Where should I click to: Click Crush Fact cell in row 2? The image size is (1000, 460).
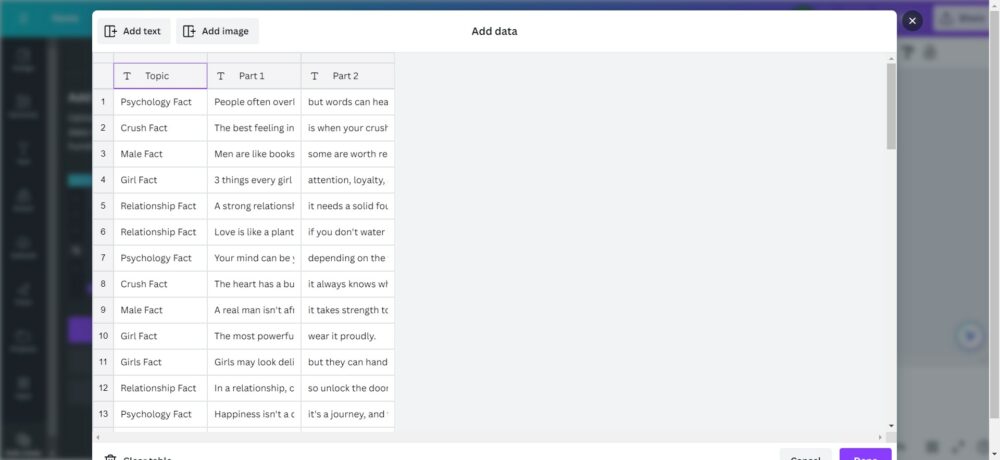[x=160, y=128]
